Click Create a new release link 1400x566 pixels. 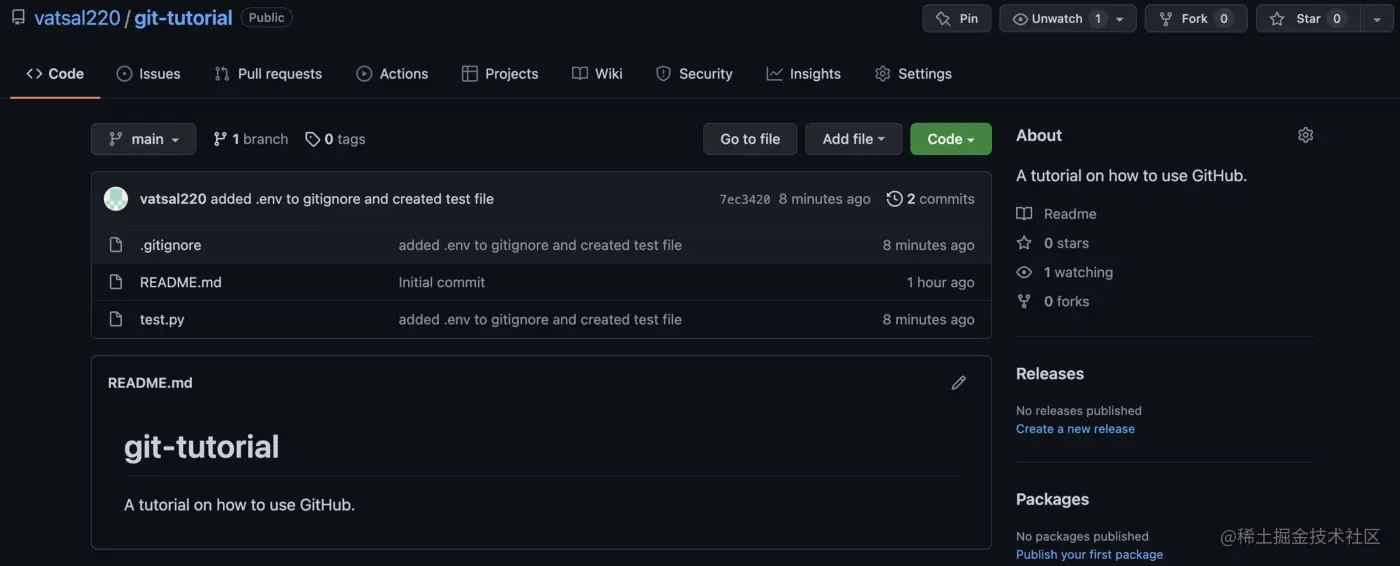pyautogui.click(x=1075, y=429)
